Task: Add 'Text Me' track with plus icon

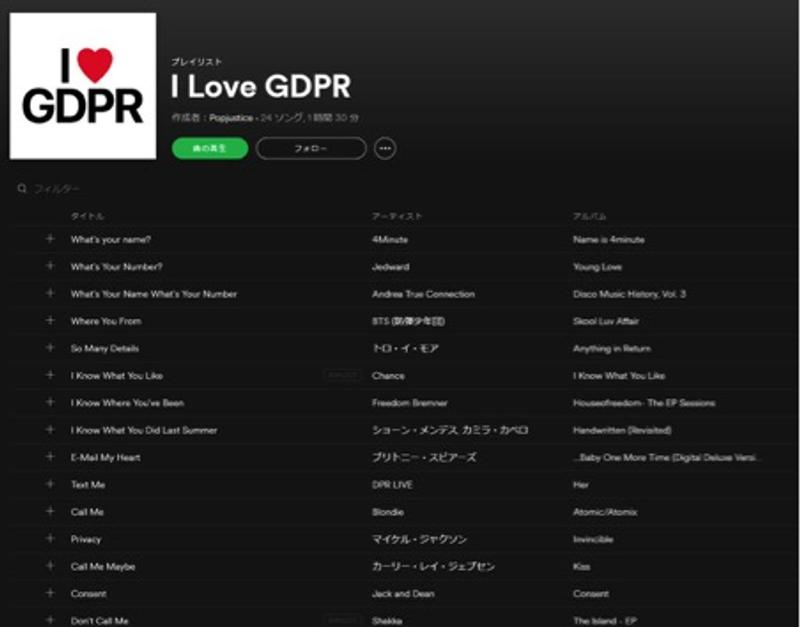Action: pos(50,484)
